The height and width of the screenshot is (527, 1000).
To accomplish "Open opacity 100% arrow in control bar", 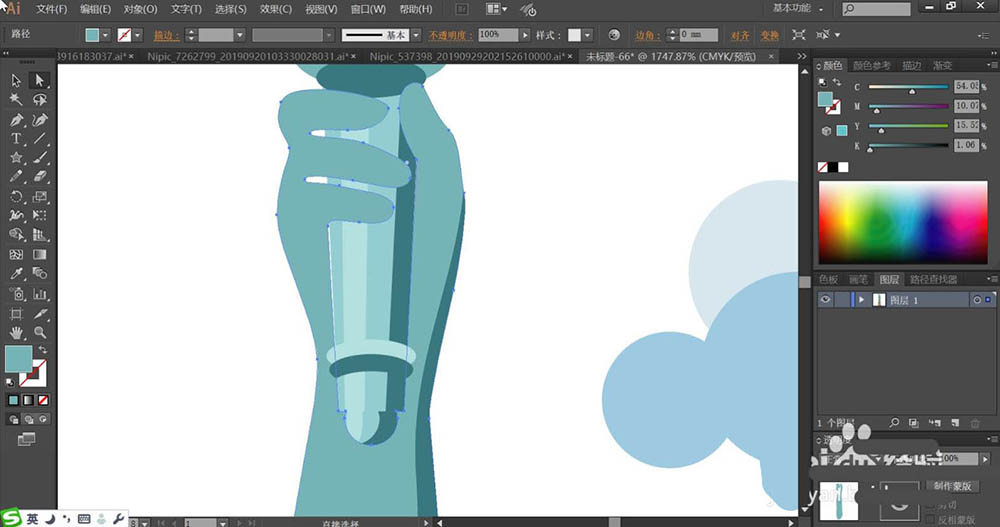I will [525, 35].
